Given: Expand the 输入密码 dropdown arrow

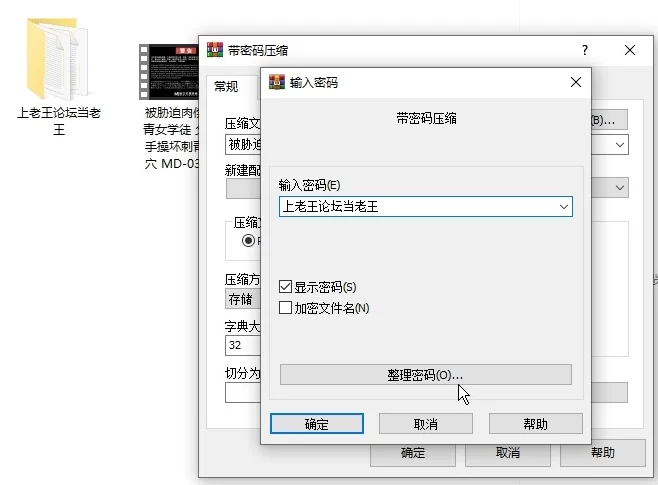Looking at the screenshot, I should pyautogui.click(x=564, y=207).
